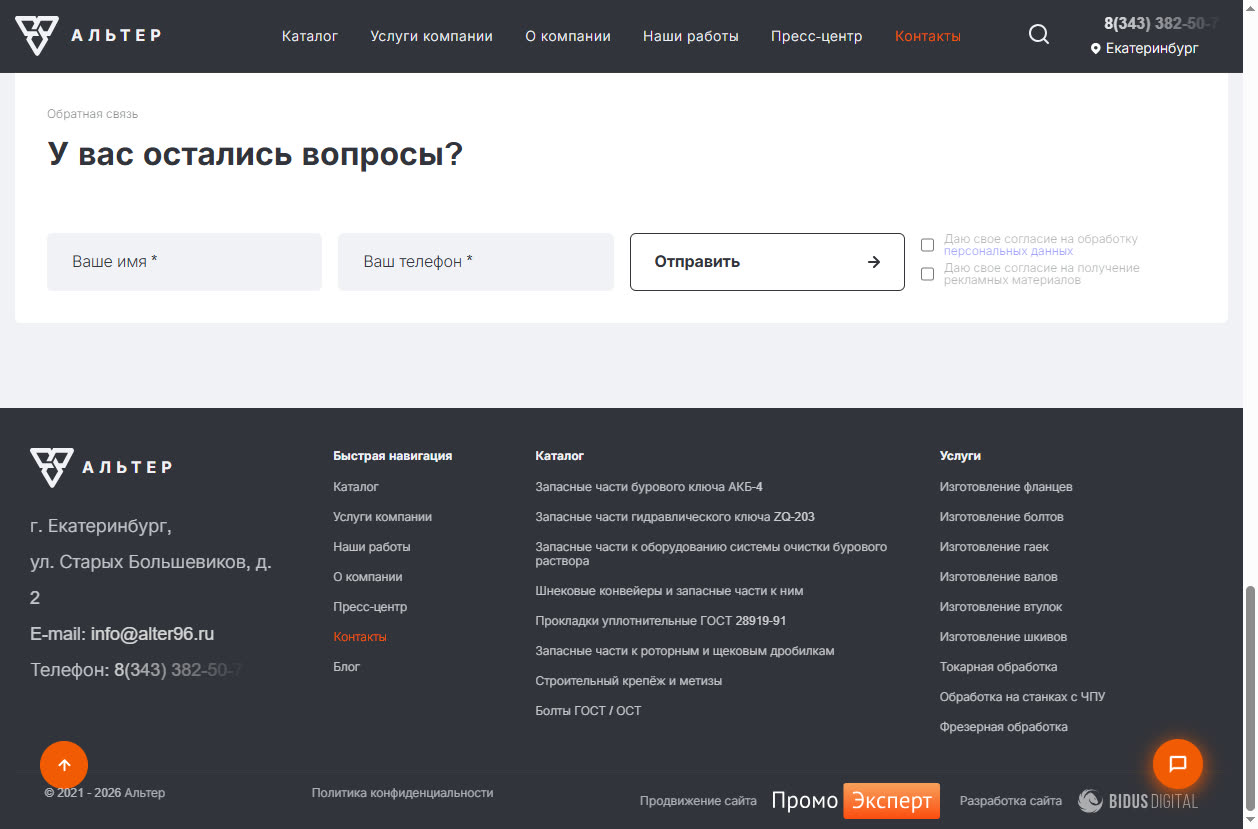
Task: Open запасные части системы очистки бурового раствора
Action: point(711,554)
